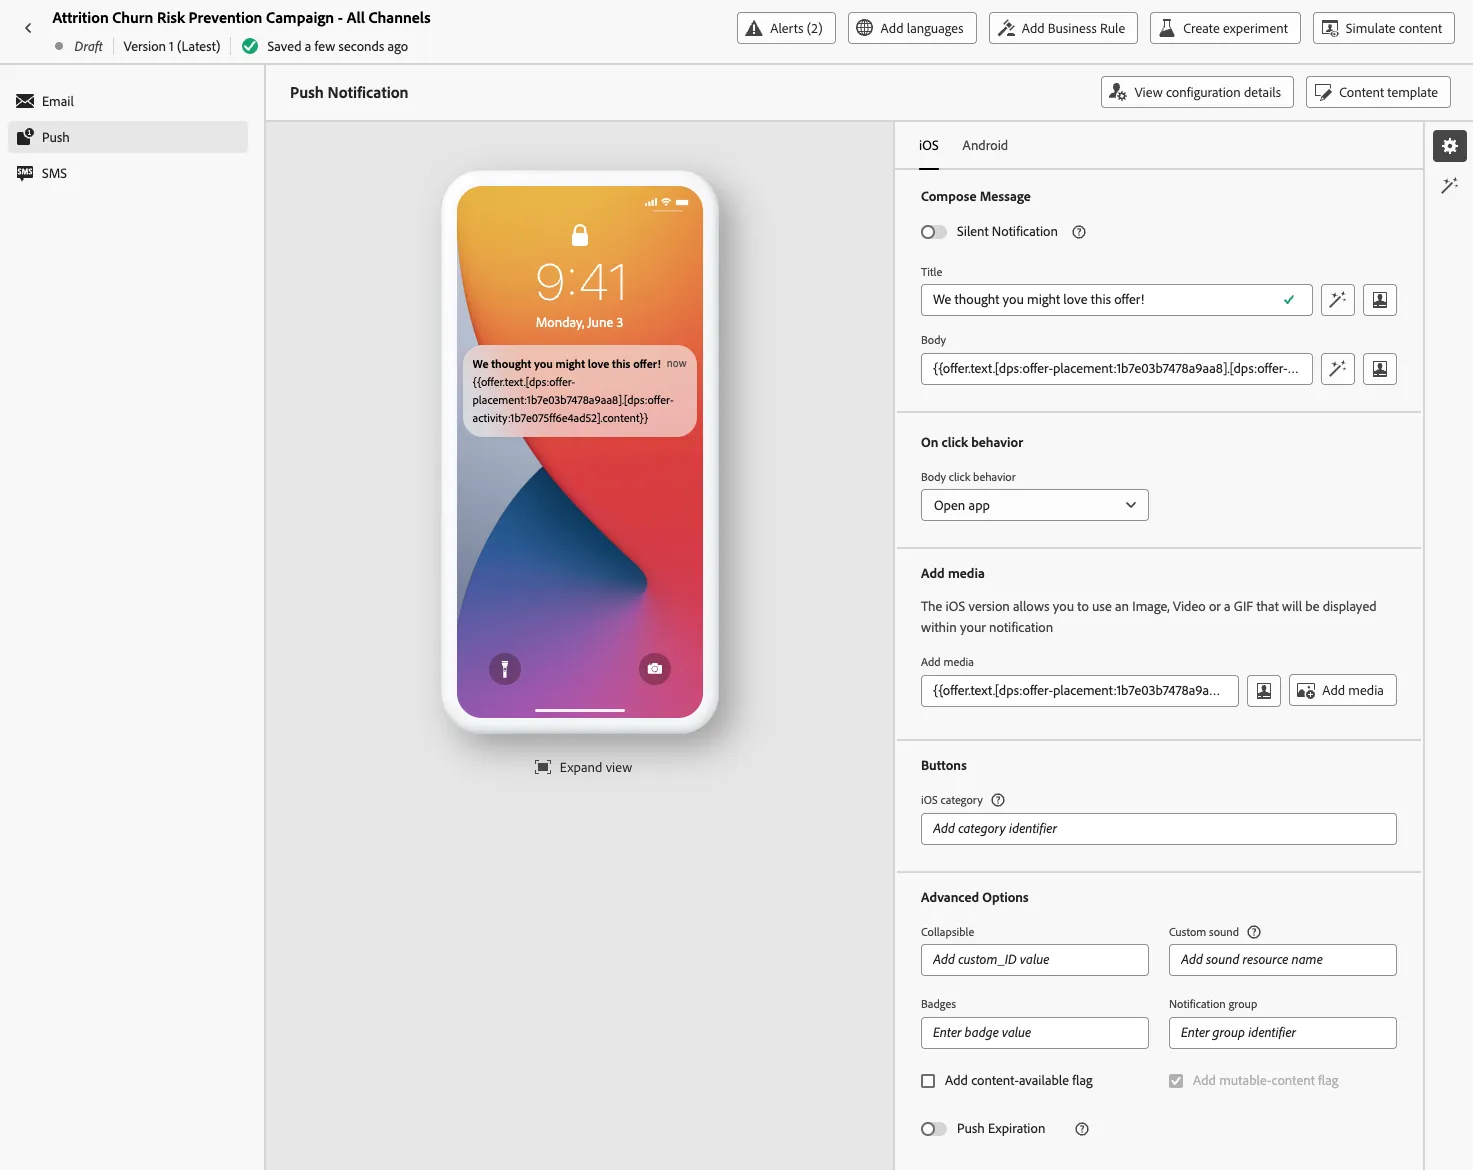This screenshot has height=1170, width=1473.
Task: Click the Body input field
Action: pyautogui.click(x=1116, y=369)
